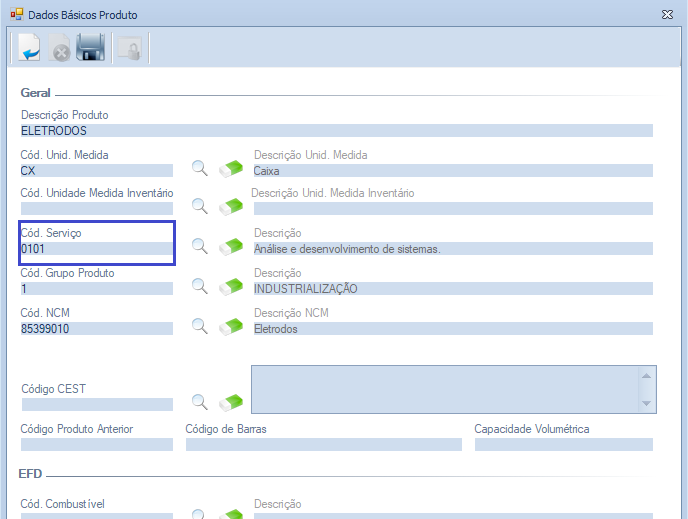Image resolution: width=688 pixels, height=519 pixels.
Task: Click the Cód. Combustível label
Action: click(62, 504)
